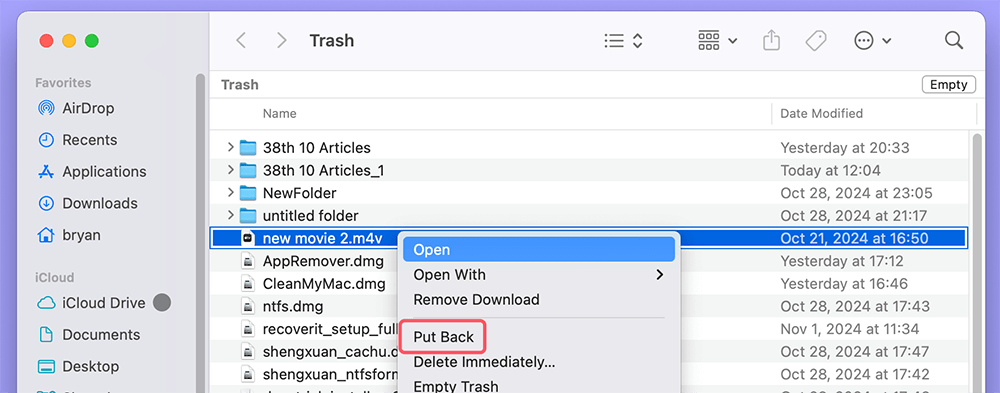
Task: Select the recoverit_setup_full file icon
Action: click(248, 329)
